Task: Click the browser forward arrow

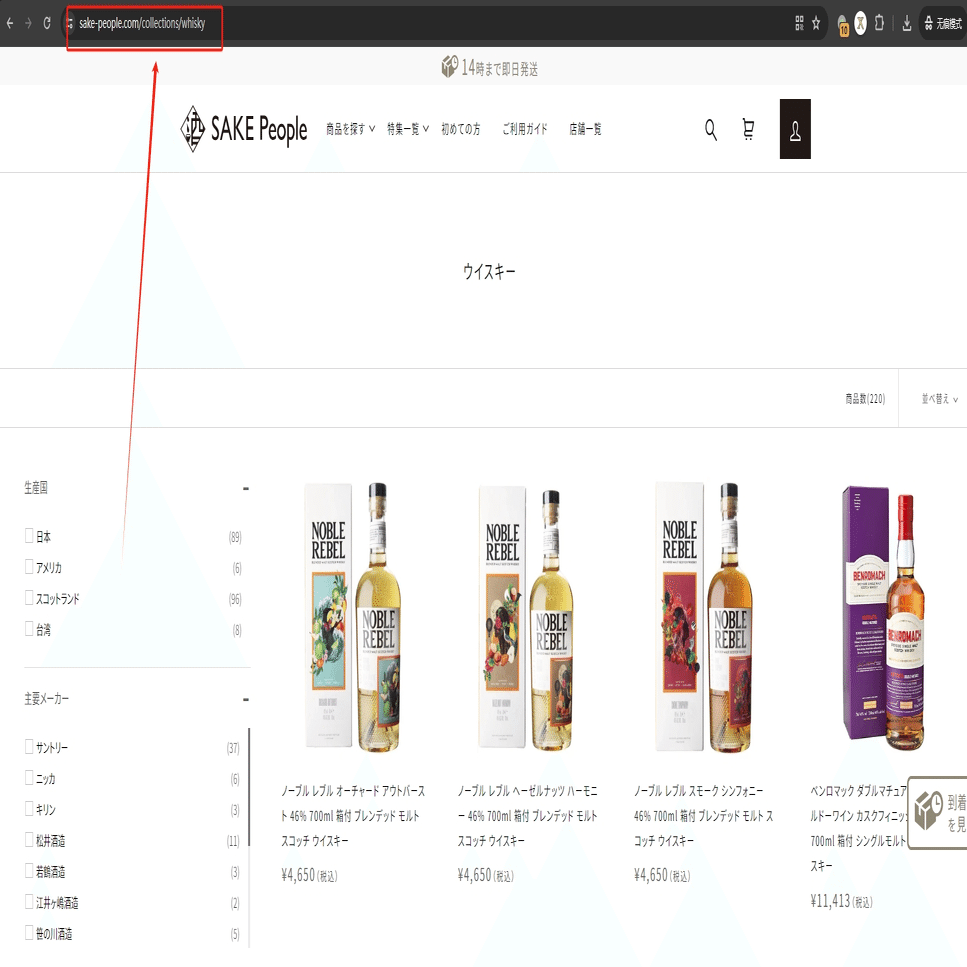Action: pos(28,23)
